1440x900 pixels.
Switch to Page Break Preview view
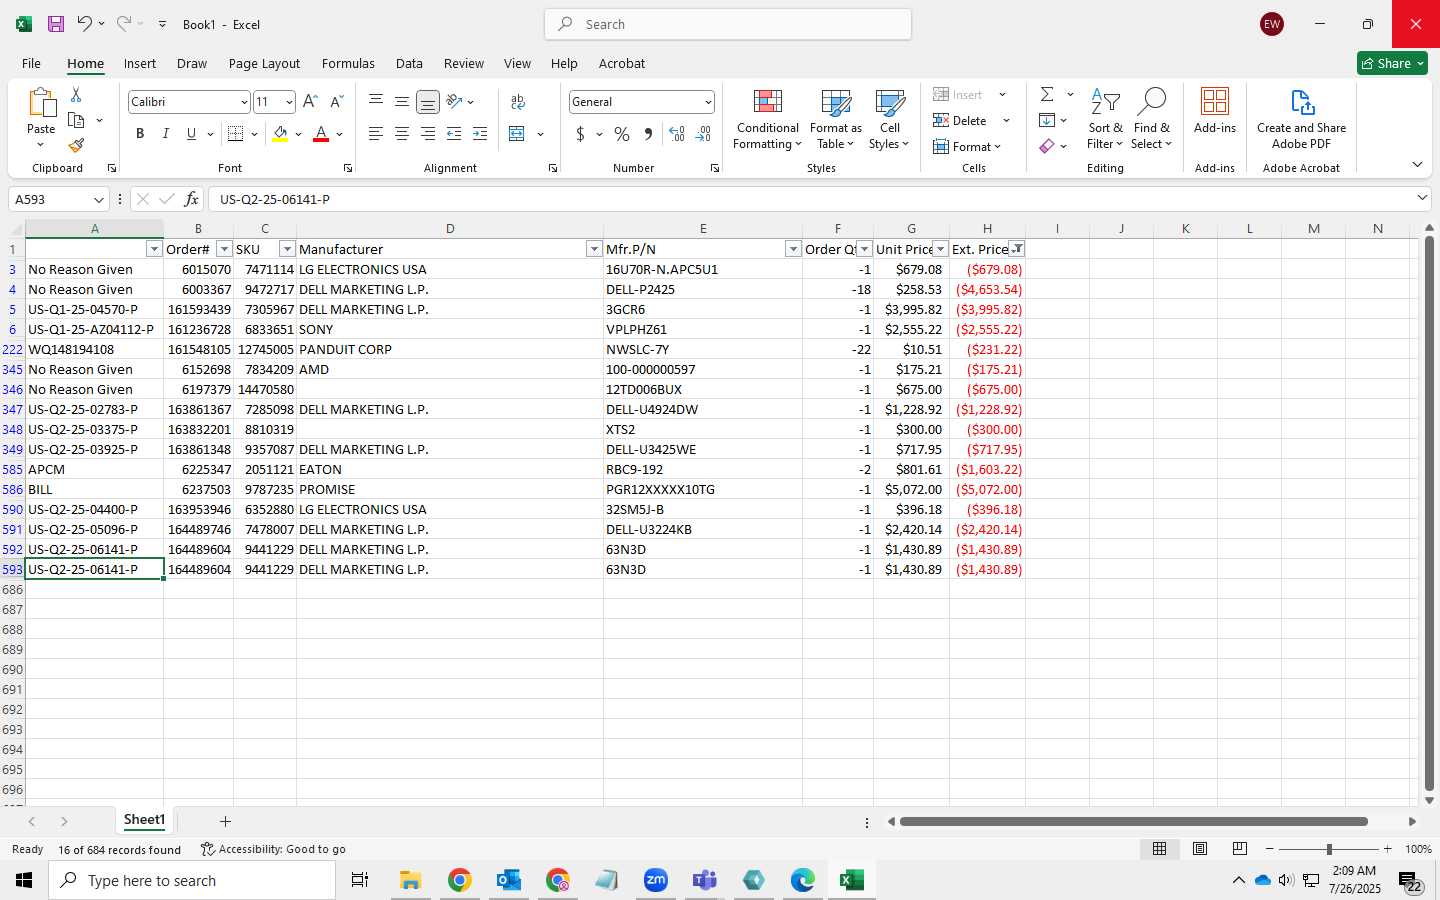coord(1240,849)
